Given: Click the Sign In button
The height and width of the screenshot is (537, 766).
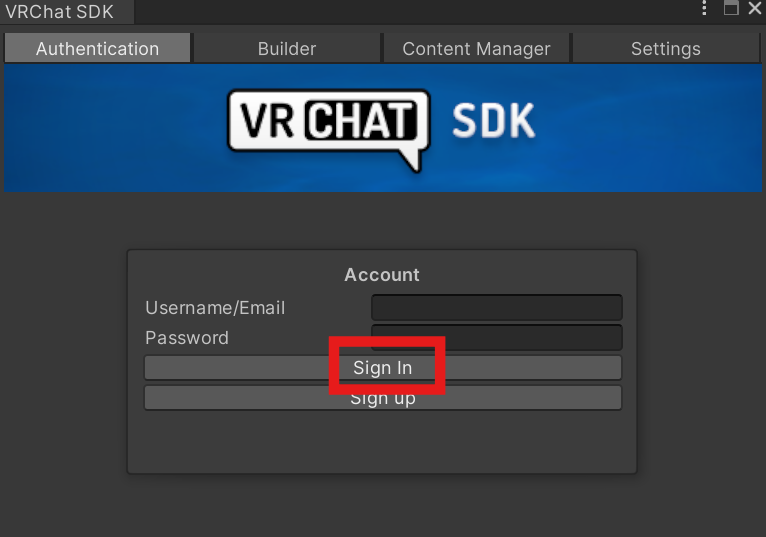Looking at the screenshot, I should tap(383, 367).
